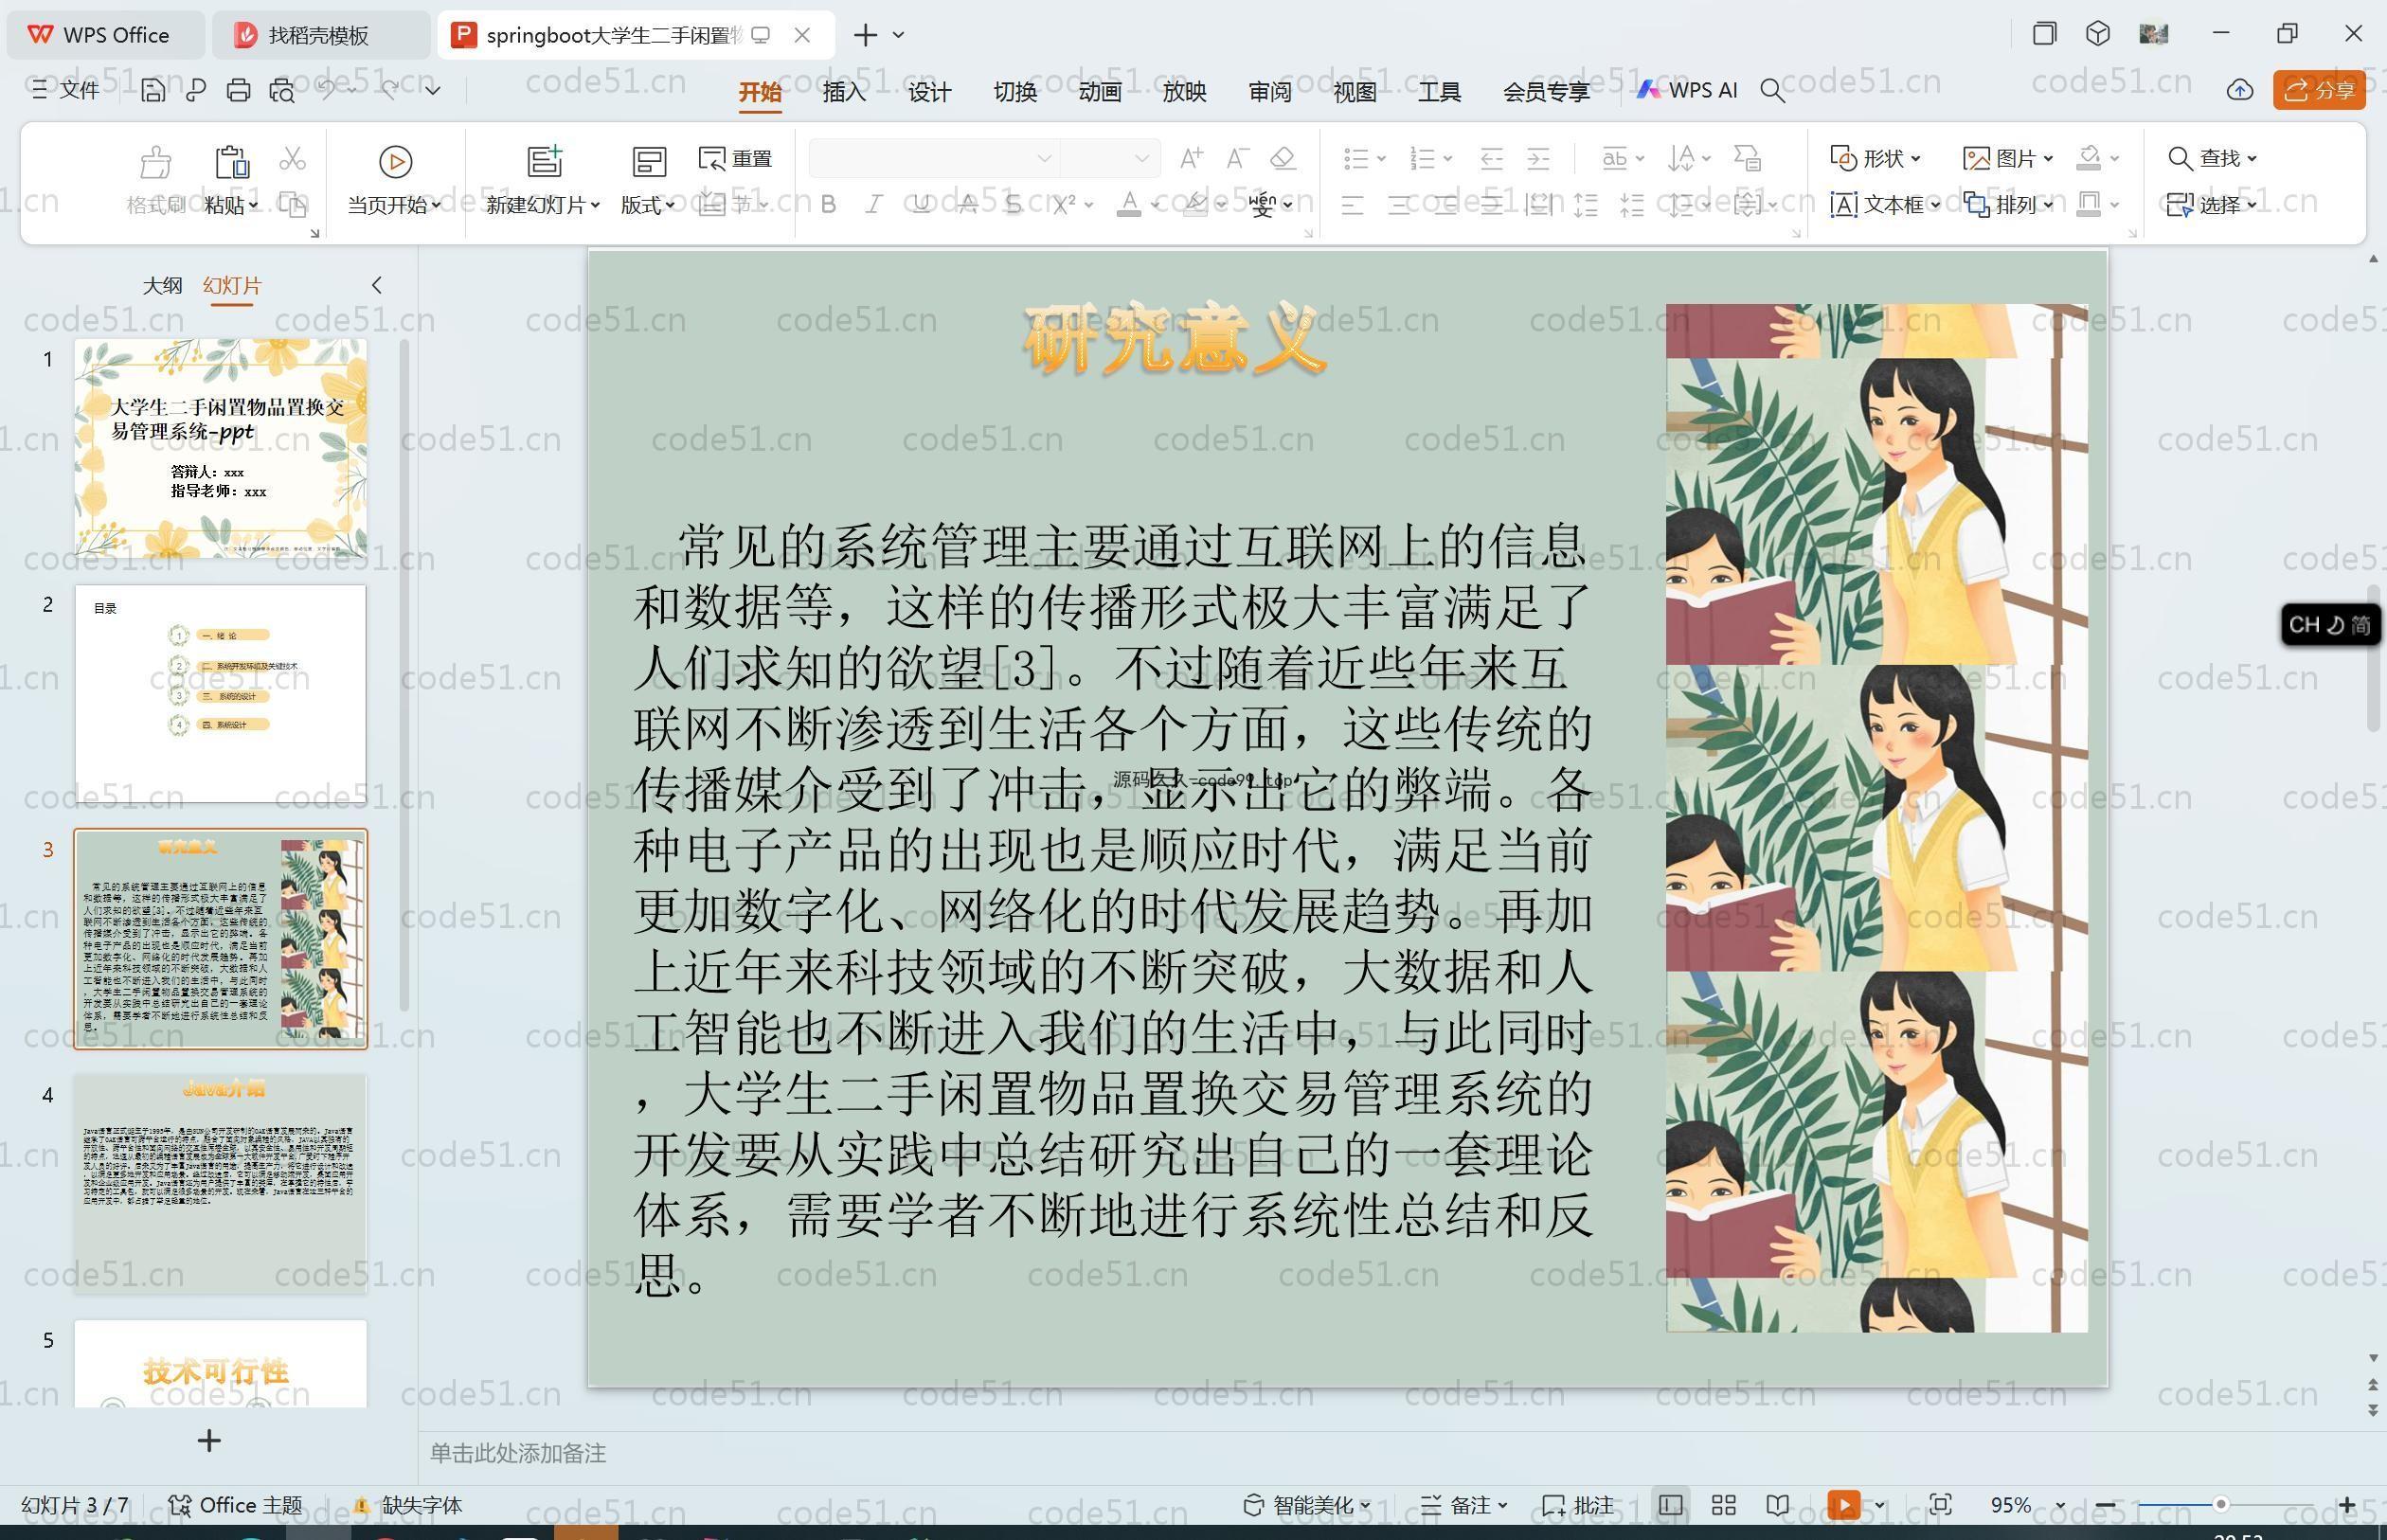Click the font color A swatch
2387x1540 pixels.
click(x=1128, y=205)
